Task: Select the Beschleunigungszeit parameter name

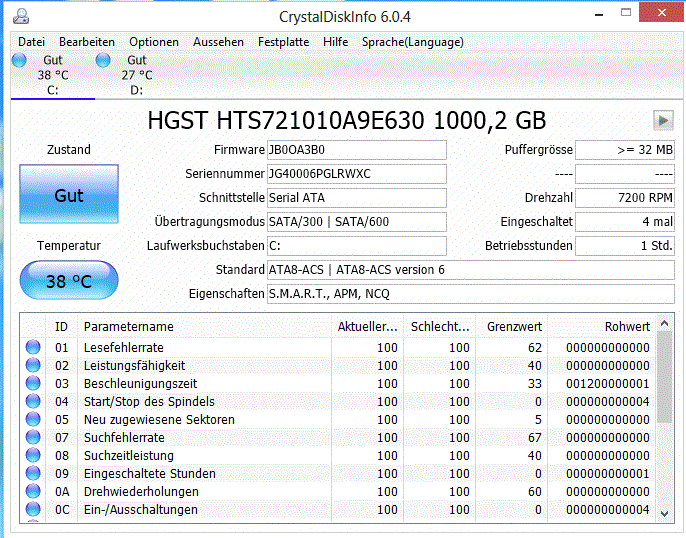Action: pos(140,384)
